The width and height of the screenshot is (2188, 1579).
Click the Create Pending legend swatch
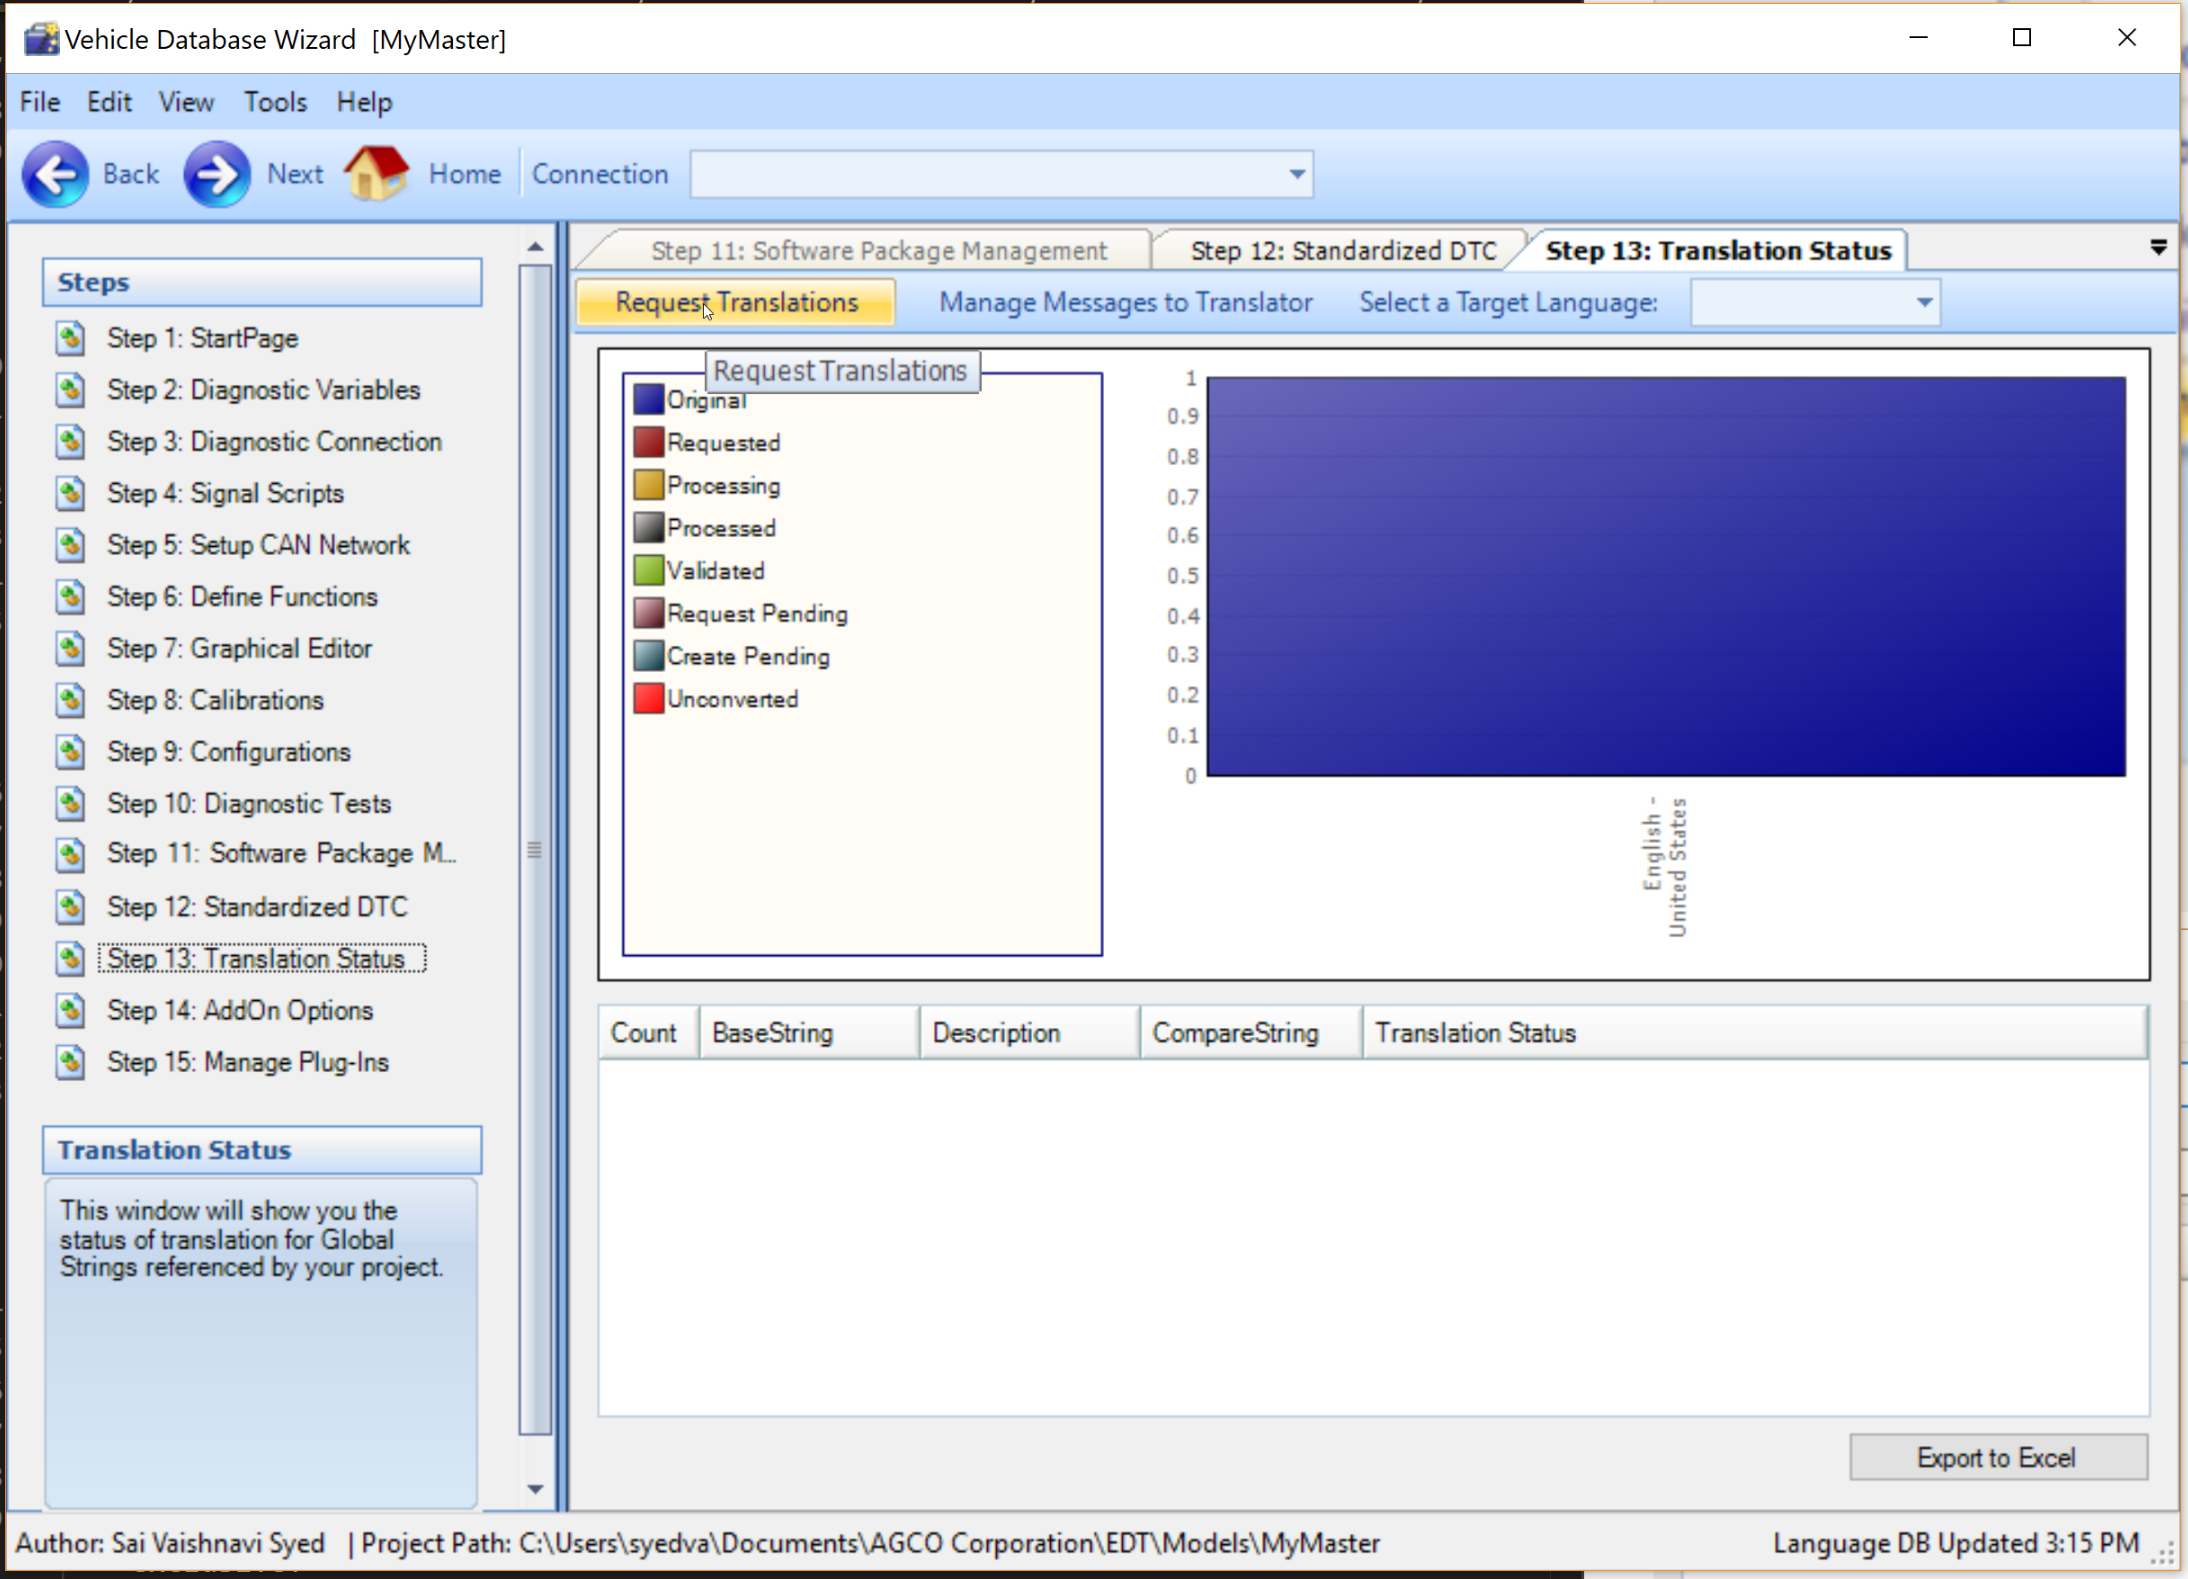[x=648, y=656]
